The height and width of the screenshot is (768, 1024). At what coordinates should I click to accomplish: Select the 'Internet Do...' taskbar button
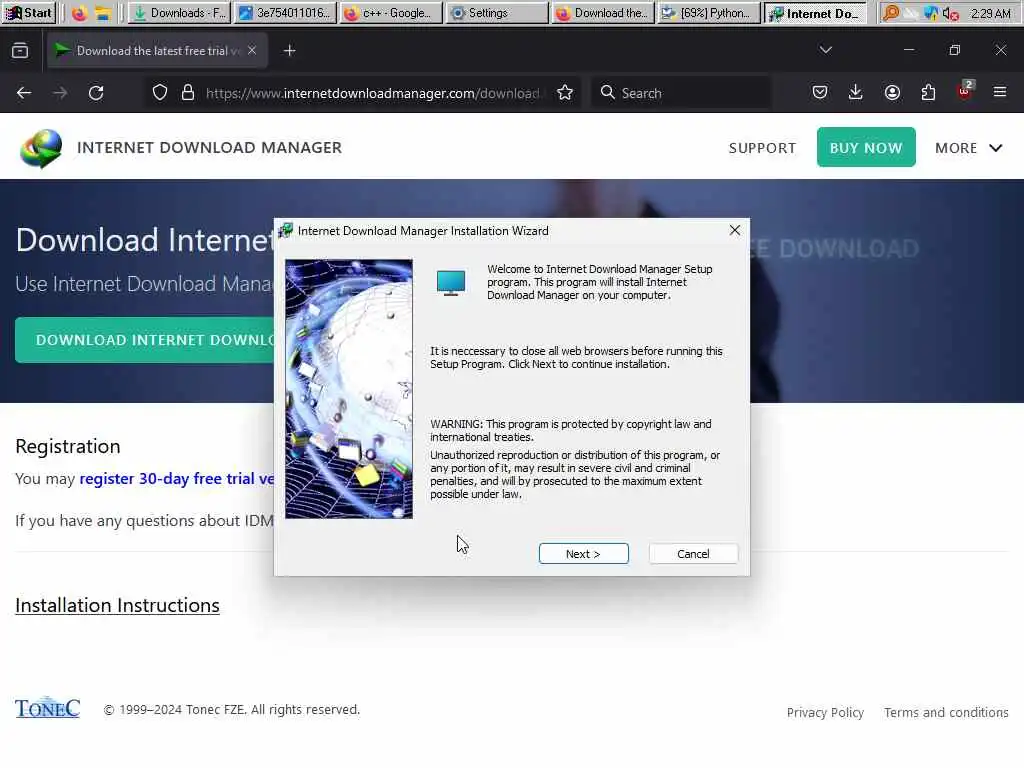tap(816, 13)
